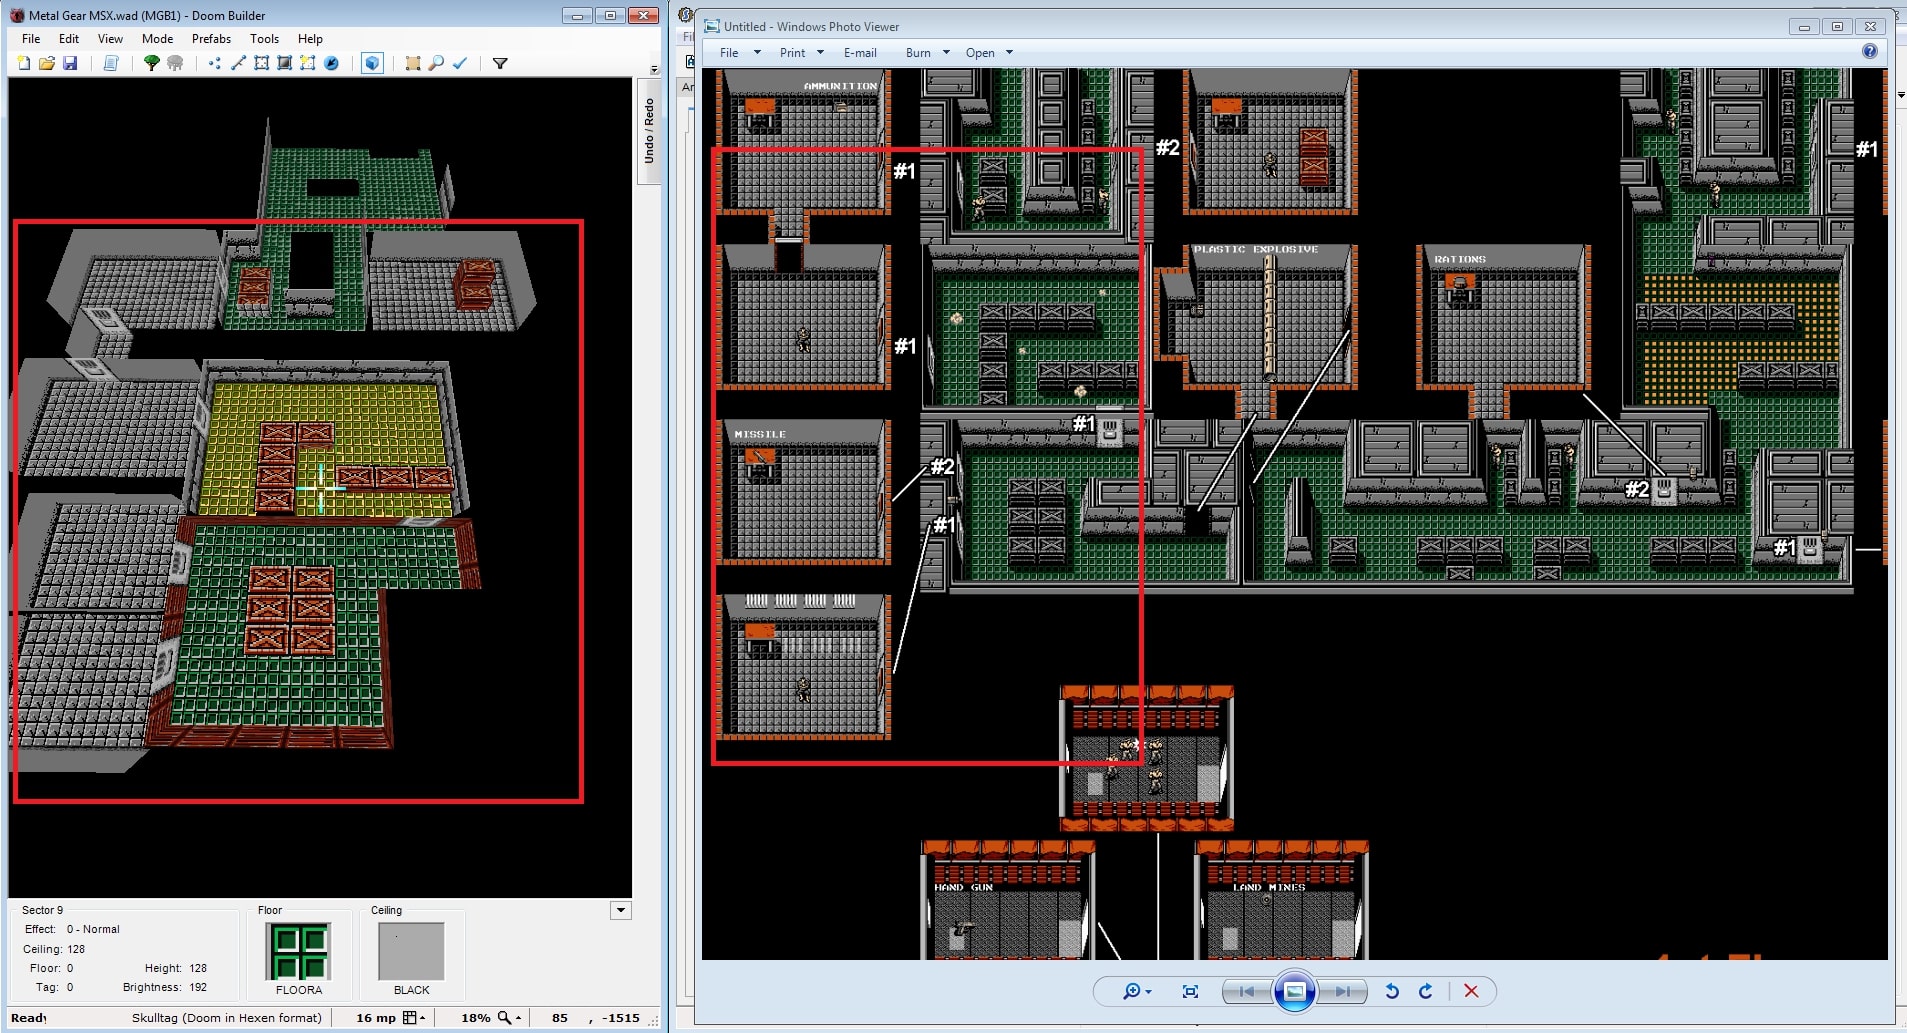1907x1033 pixels.
Task: Click the magnifying glass Find icon
Action: click(x=436, y=63)
